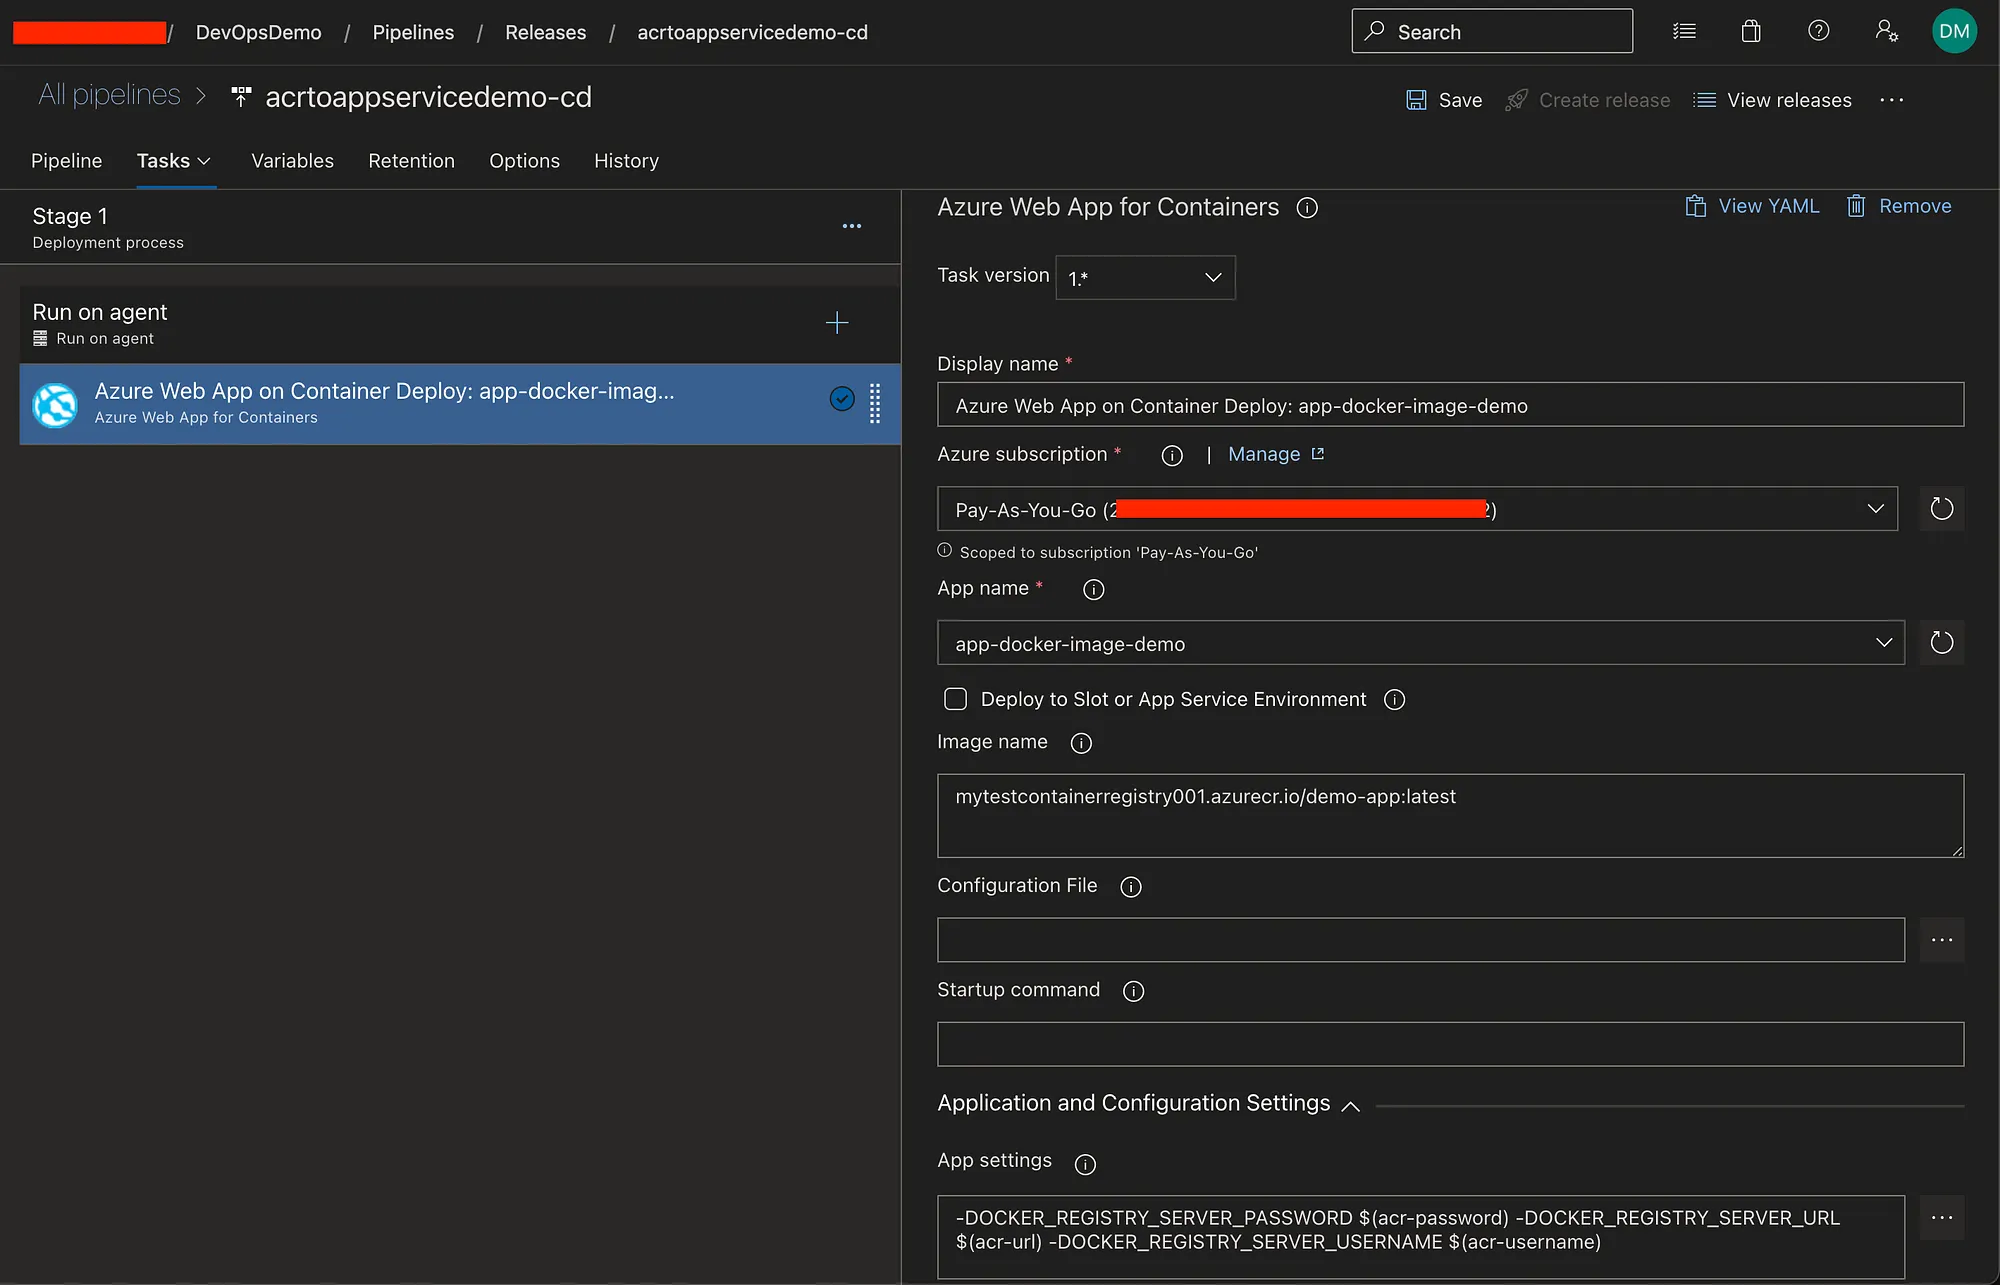Click View YAML
This screenshot has width=2000, height=1285.
click(1753, 206)
